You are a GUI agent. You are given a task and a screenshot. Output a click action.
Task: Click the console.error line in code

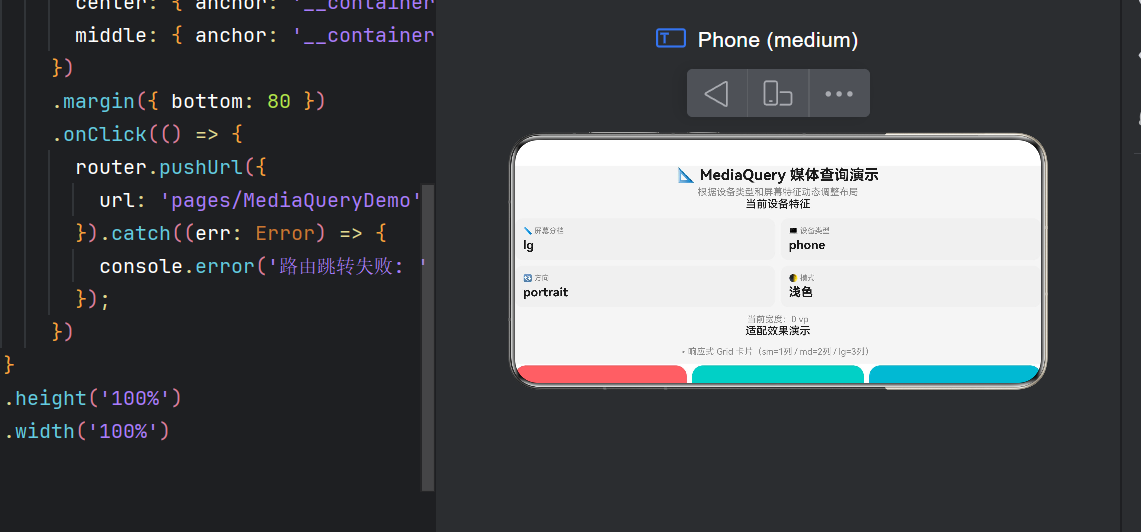pyautogui.click(x=263, y=266)
